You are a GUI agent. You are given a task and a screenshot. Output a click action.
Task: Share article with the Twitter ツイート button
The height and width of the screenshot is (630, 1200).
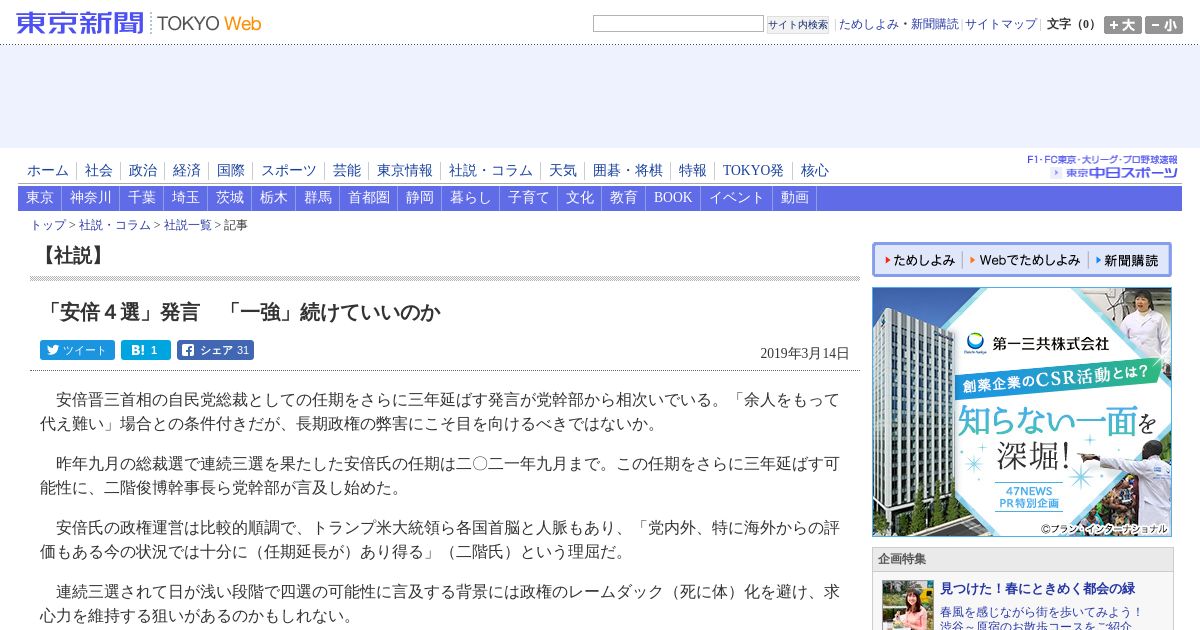(x=77, y=350)
